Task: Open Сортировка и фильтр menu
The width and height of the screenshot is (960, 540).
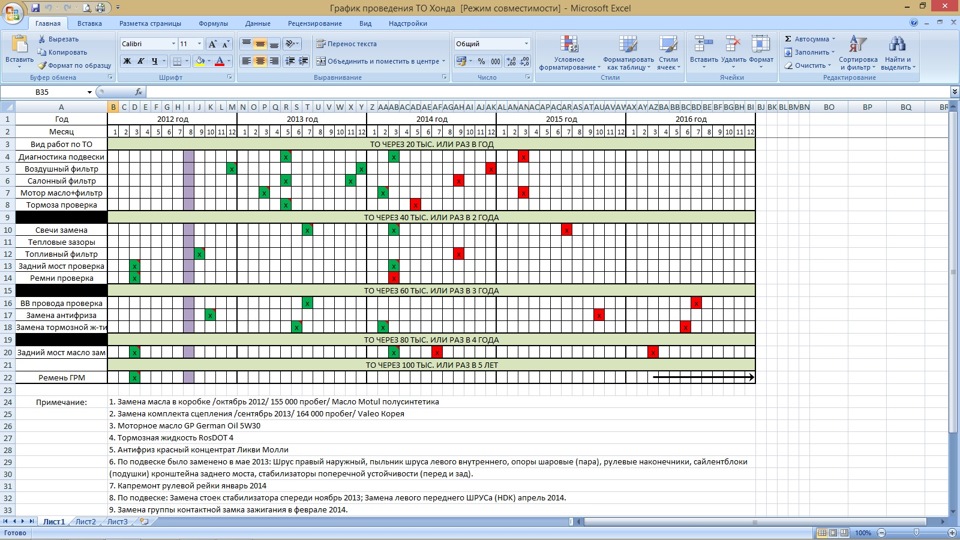Action: point(858,53)
